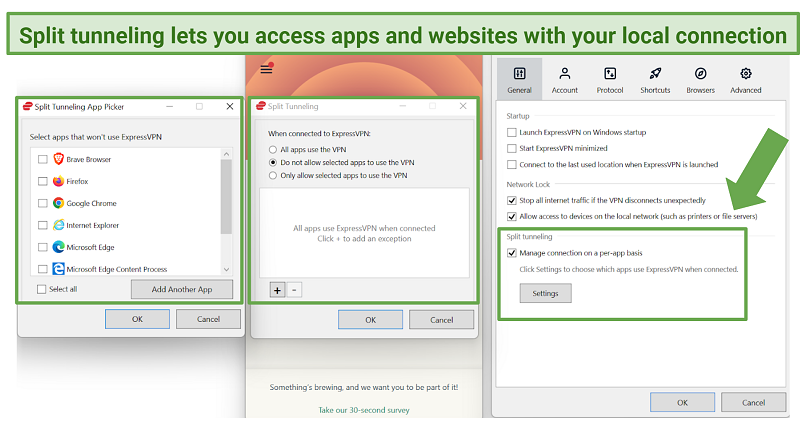806x434 pixels.
Task: Select Only allow selected apps to use the VPN
Action: tap(273, 175)
